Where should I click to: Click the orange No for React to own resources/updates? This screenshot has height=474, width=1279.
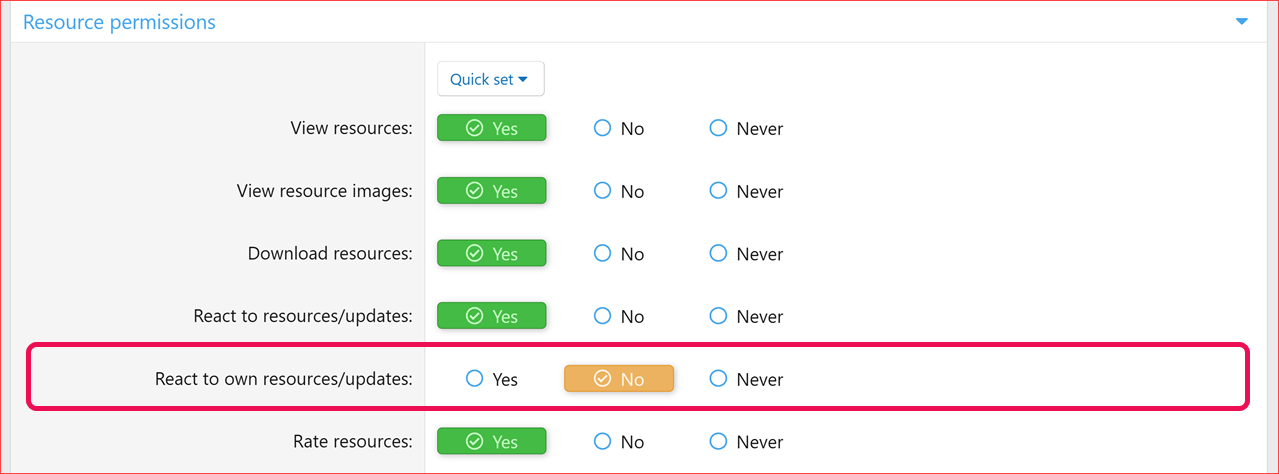(x=619, y=379)
